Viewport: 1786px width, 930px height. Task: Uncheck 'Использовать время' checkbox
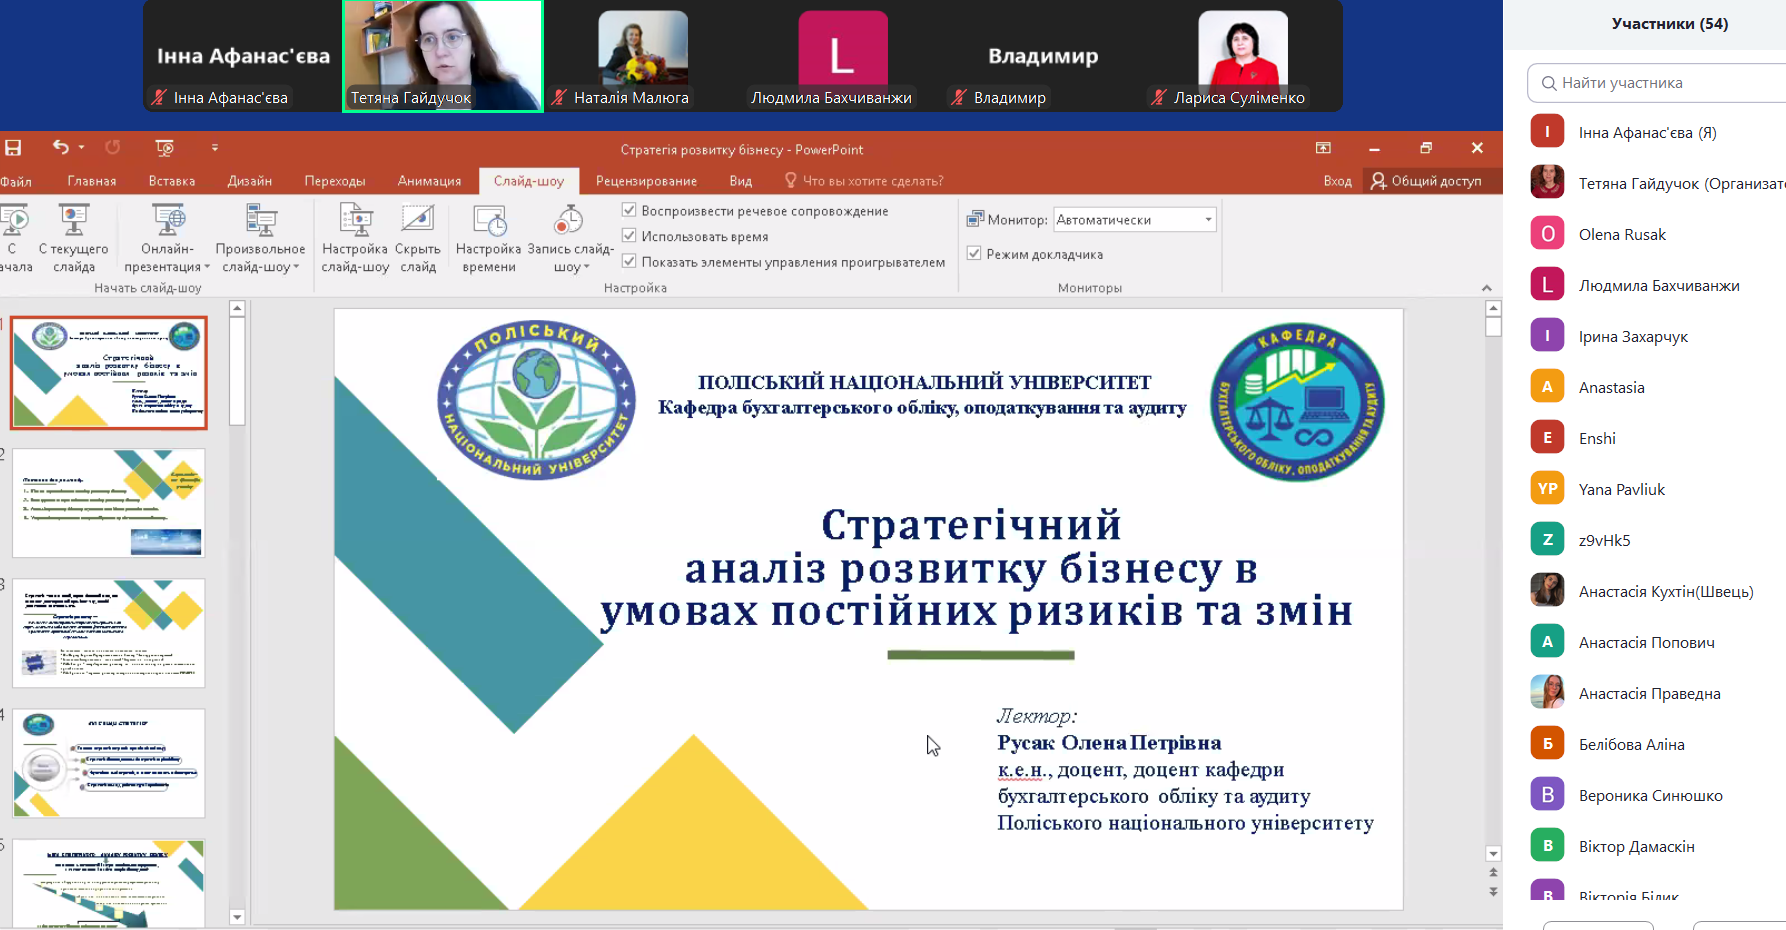[629, 236]
